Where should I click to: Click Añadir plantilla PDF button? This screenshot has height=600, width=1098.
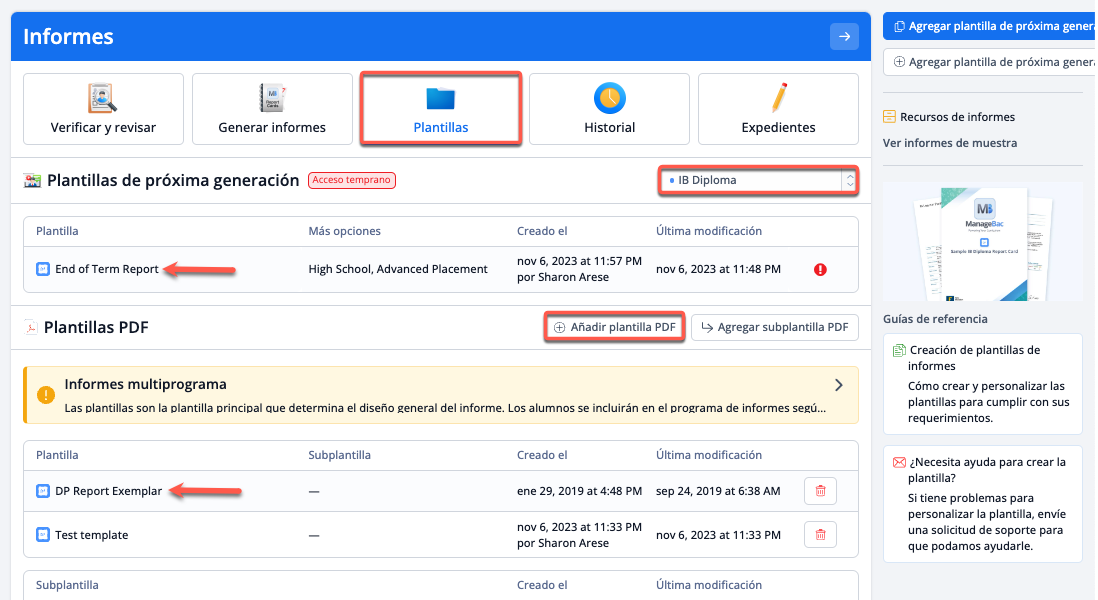(615, 327)
